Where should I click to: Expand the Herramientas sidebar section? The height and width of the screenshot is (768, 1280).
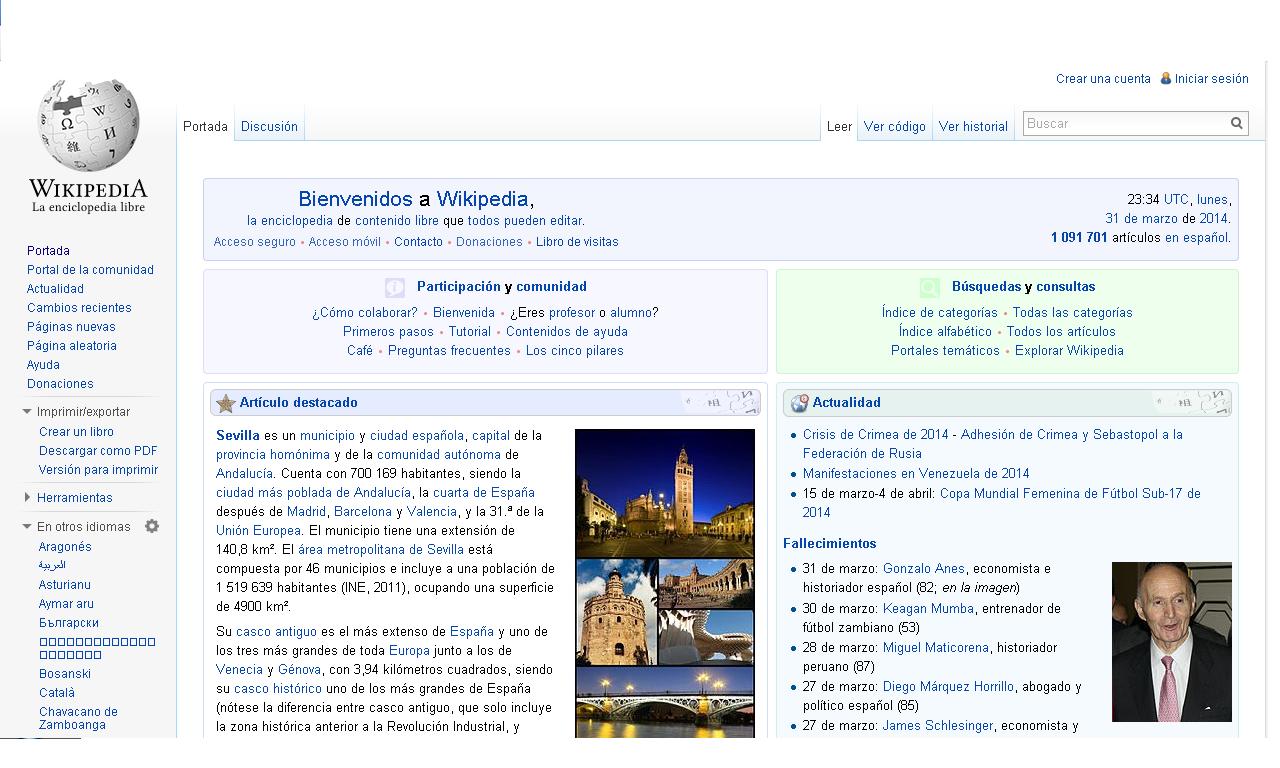pos(28,497)
